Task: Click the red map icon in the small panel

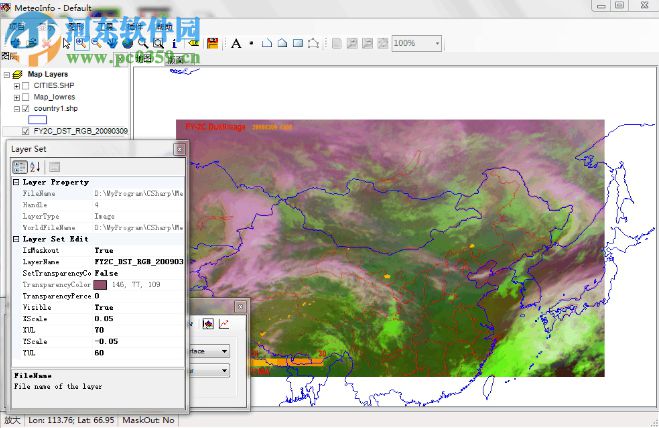Action: 208,323
